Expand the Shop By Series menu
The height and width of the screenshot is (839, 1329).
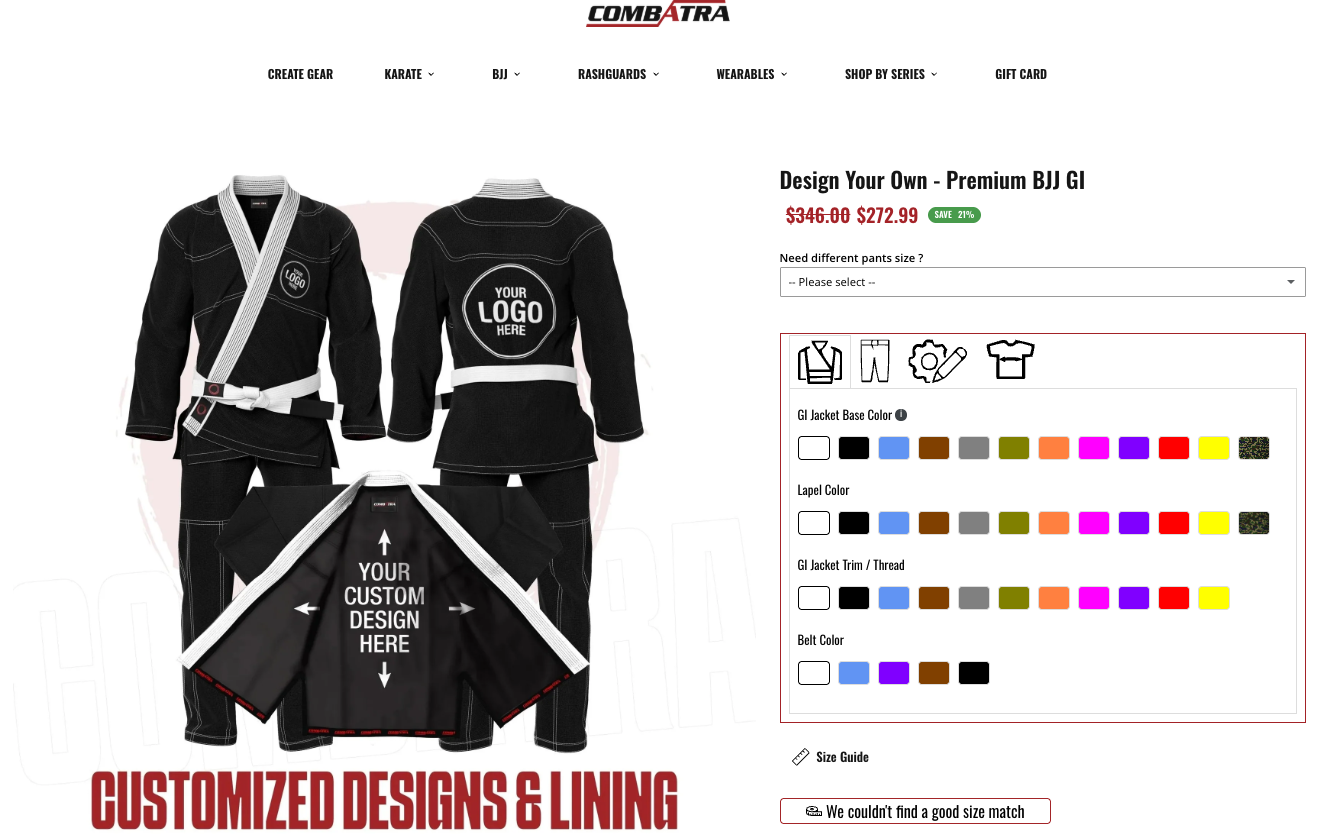(x=892, y=74)
